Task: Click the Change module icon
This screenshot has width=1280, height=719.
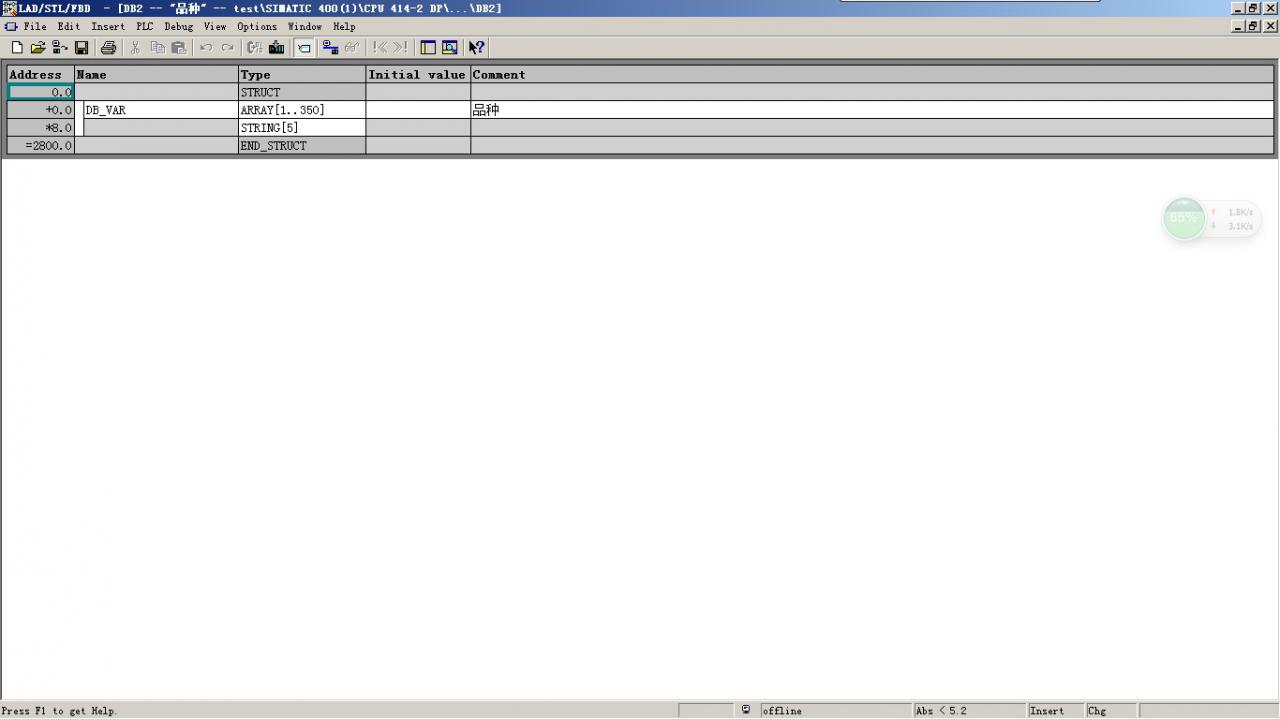Action: (255, 47)
